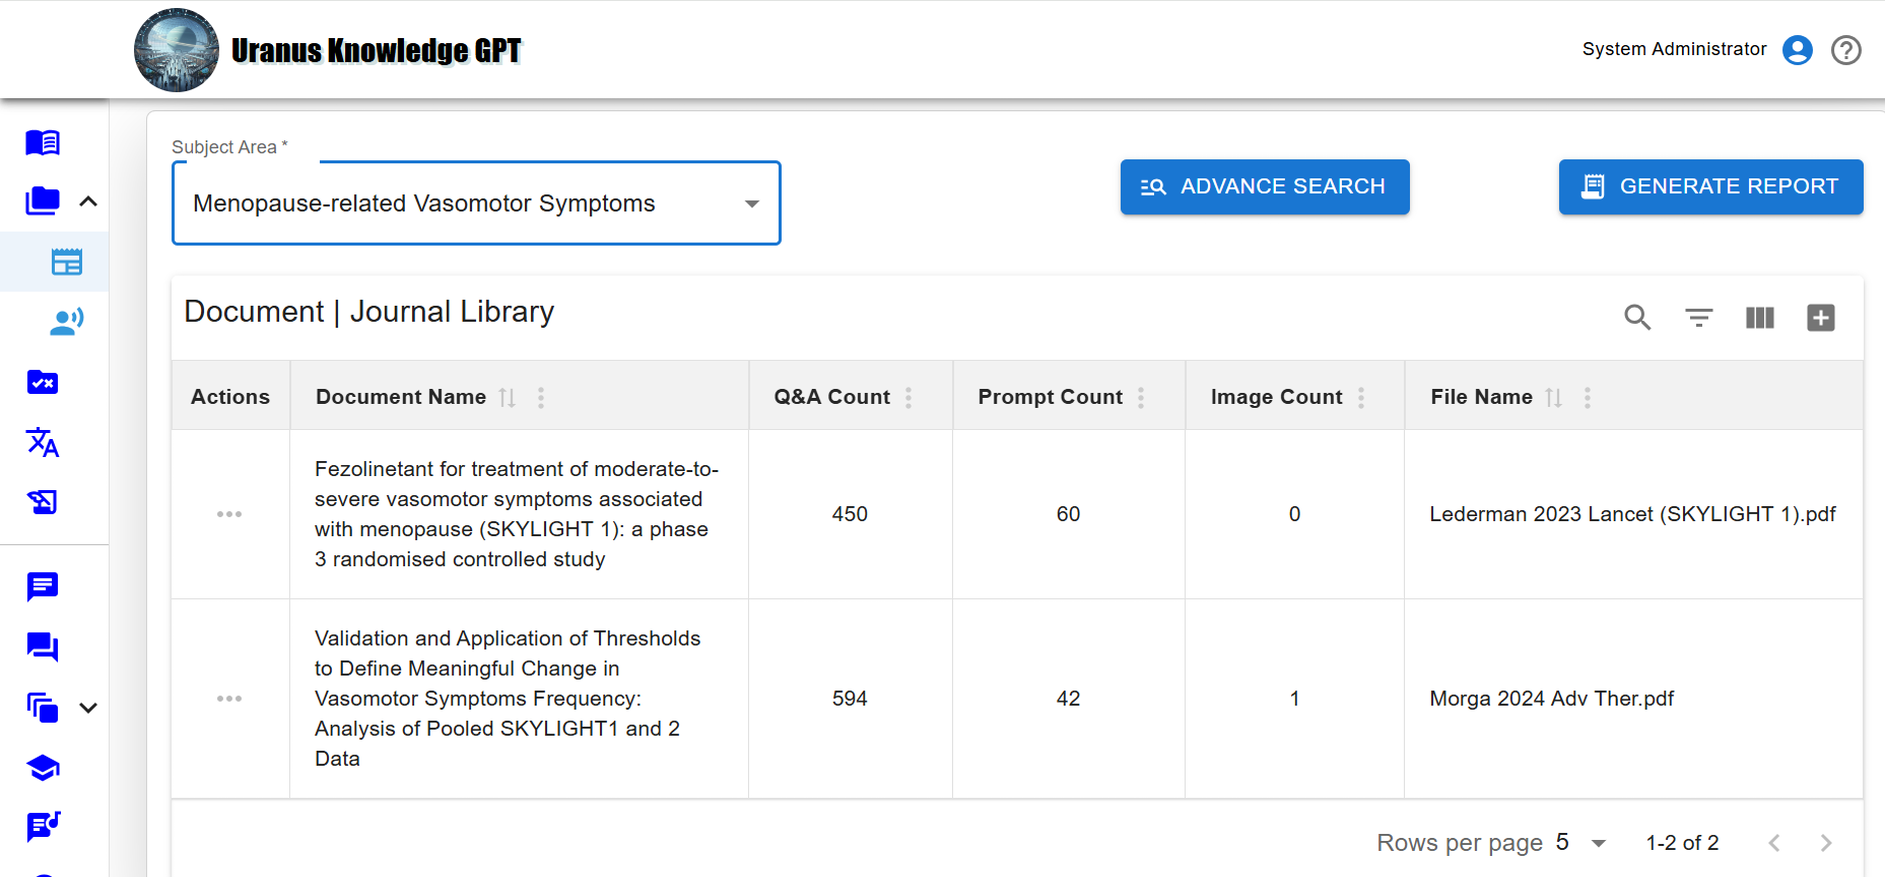Image resolution: width=1885 pixels, height=877 pixels.
Task: Click the Document | Journal Library title
Action: (369, 312)
